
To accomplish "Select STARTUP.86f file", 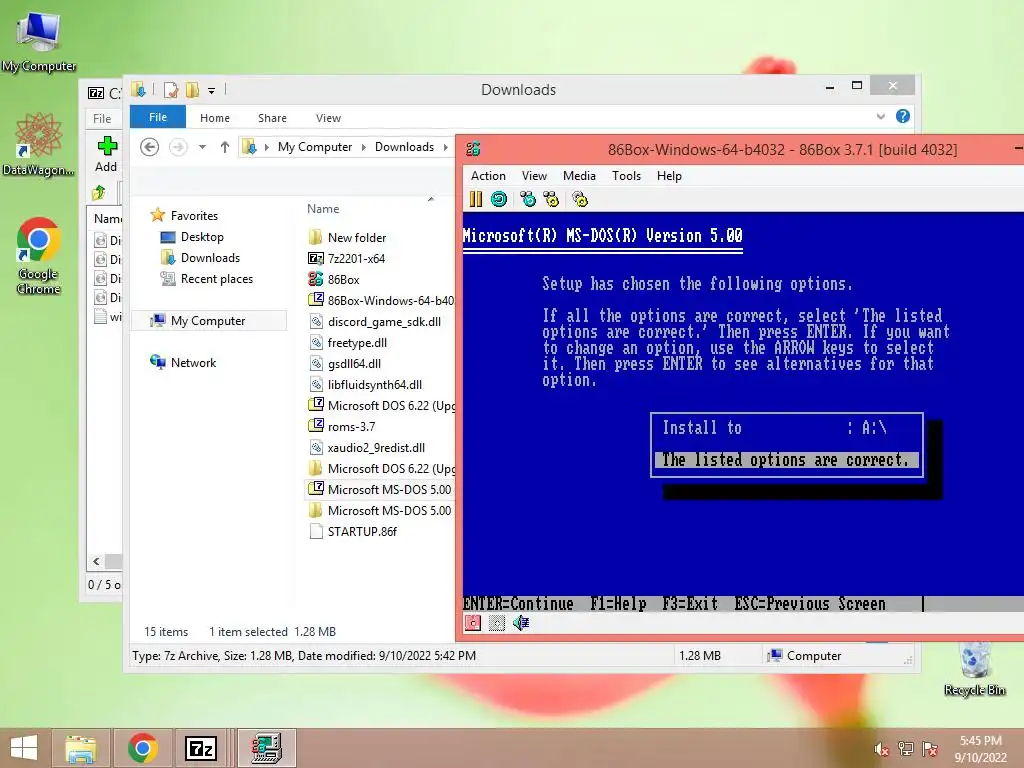I will [x=362, y=532].
